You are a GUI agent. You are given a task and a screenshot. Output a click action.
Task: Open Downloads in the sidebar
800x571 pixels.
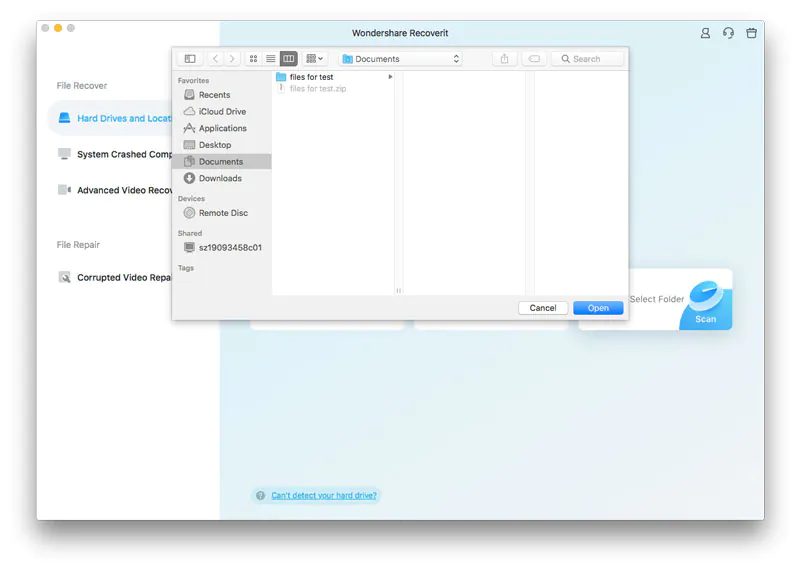[x=221, y=178]
